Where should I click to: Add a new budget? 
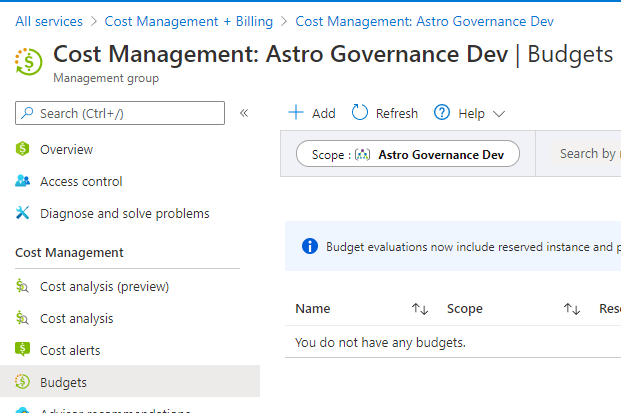point(312,114)
